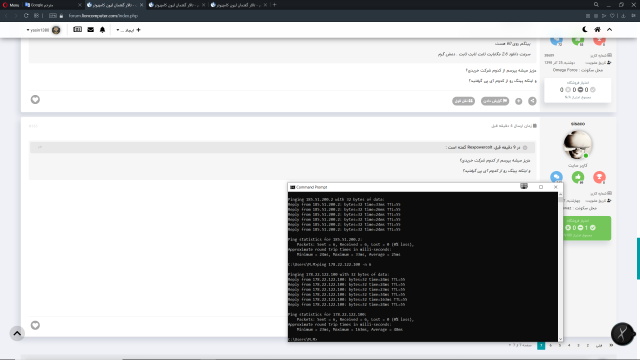The width and height of the screenshot is (640, 360).
Task: Select the current page 7 button
Action: click(541, 345)
